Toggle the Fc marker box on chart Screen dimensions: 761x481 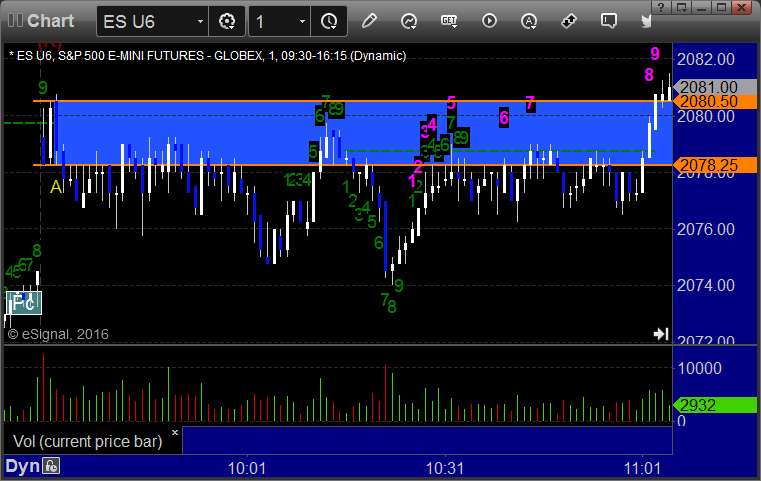[x=23, y=303]
